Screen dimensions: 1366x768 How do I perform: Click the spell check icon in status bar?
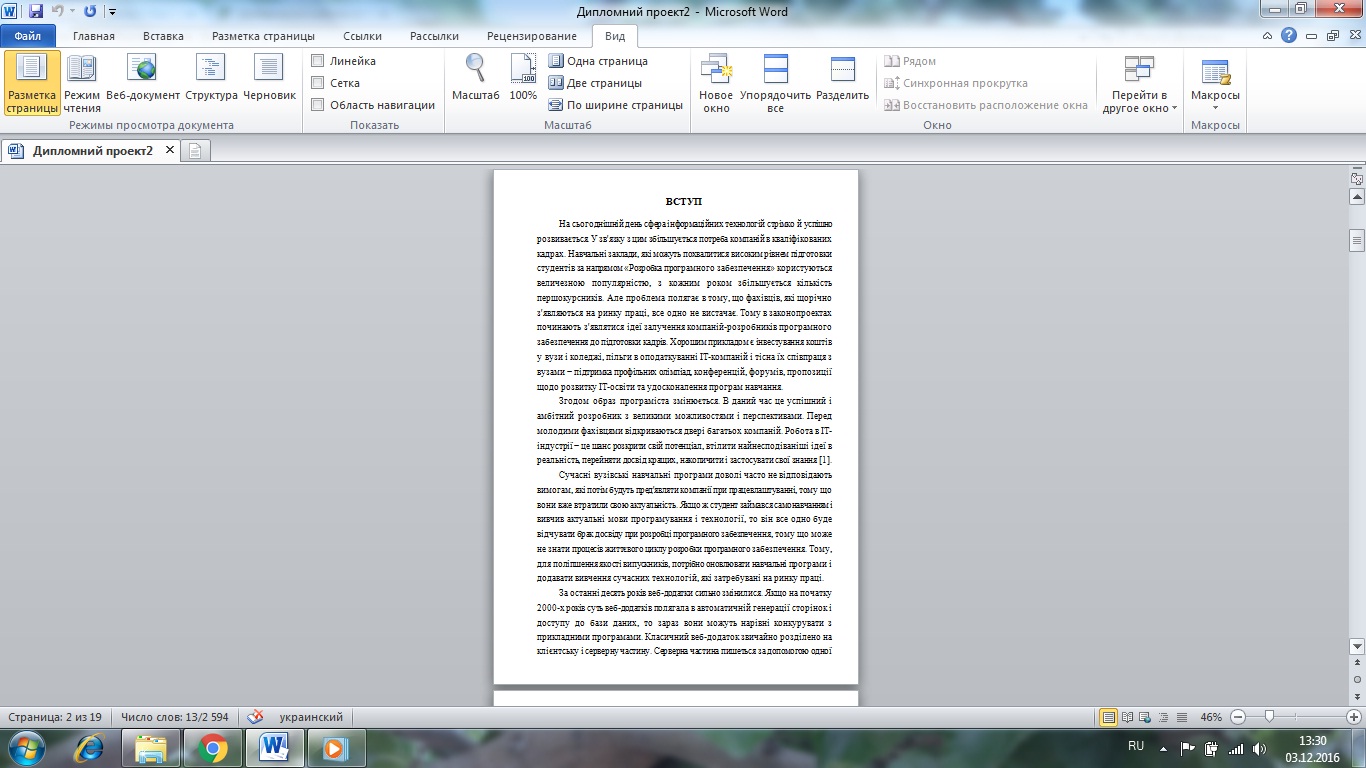[x=256, y=717]
